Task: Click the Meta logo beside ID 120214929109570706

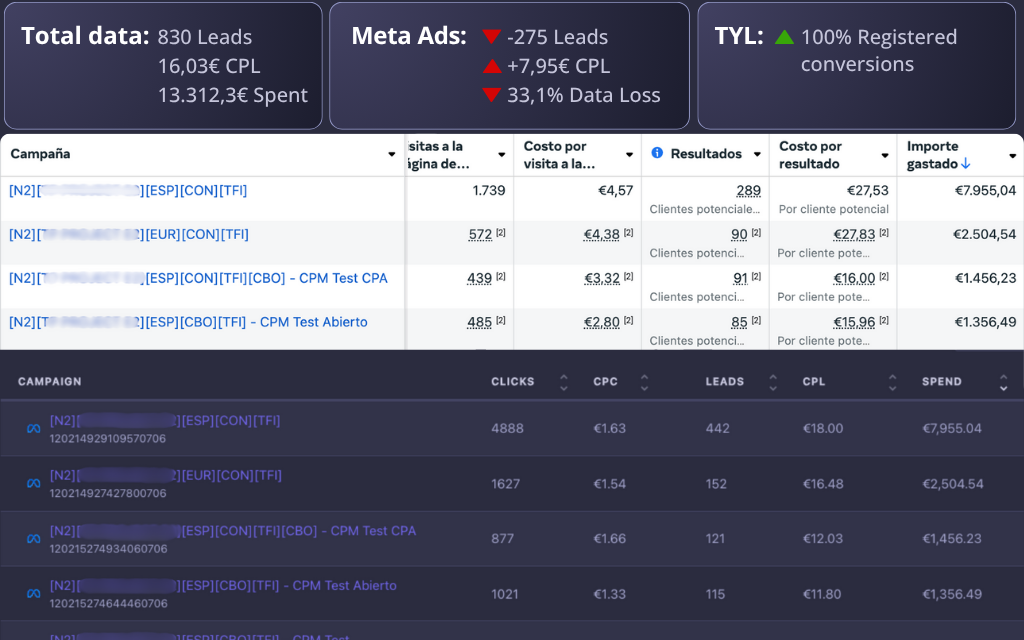Action: 33,429
